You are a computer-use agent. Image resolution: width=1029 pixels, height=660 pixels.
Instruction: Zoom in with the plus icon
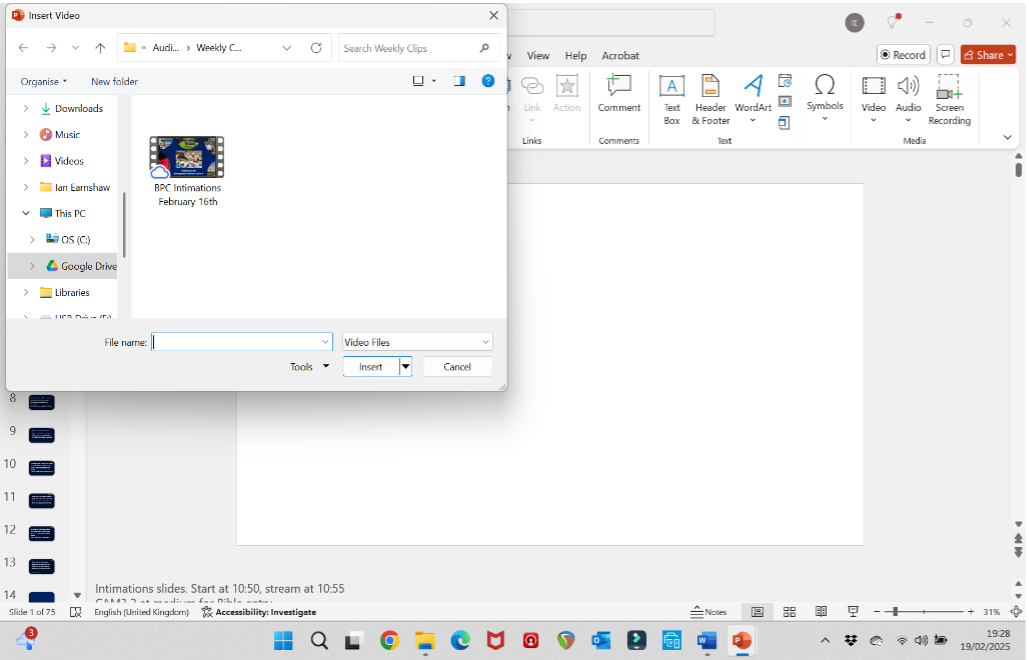coord(971,611)
